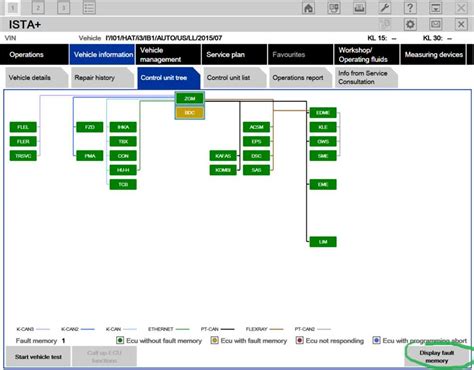Select the TRSVC control unit
The image size is (474, 370).
coord(23,156)
